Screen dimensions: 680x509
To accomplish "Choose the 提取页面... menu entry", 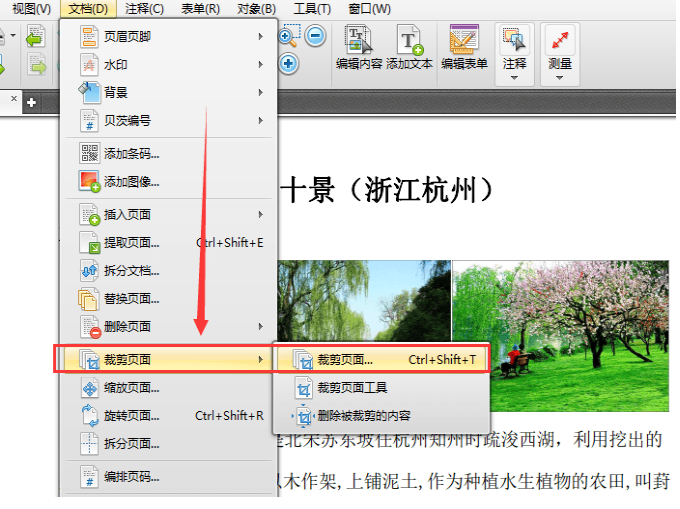I will click(x=169, y=242).
